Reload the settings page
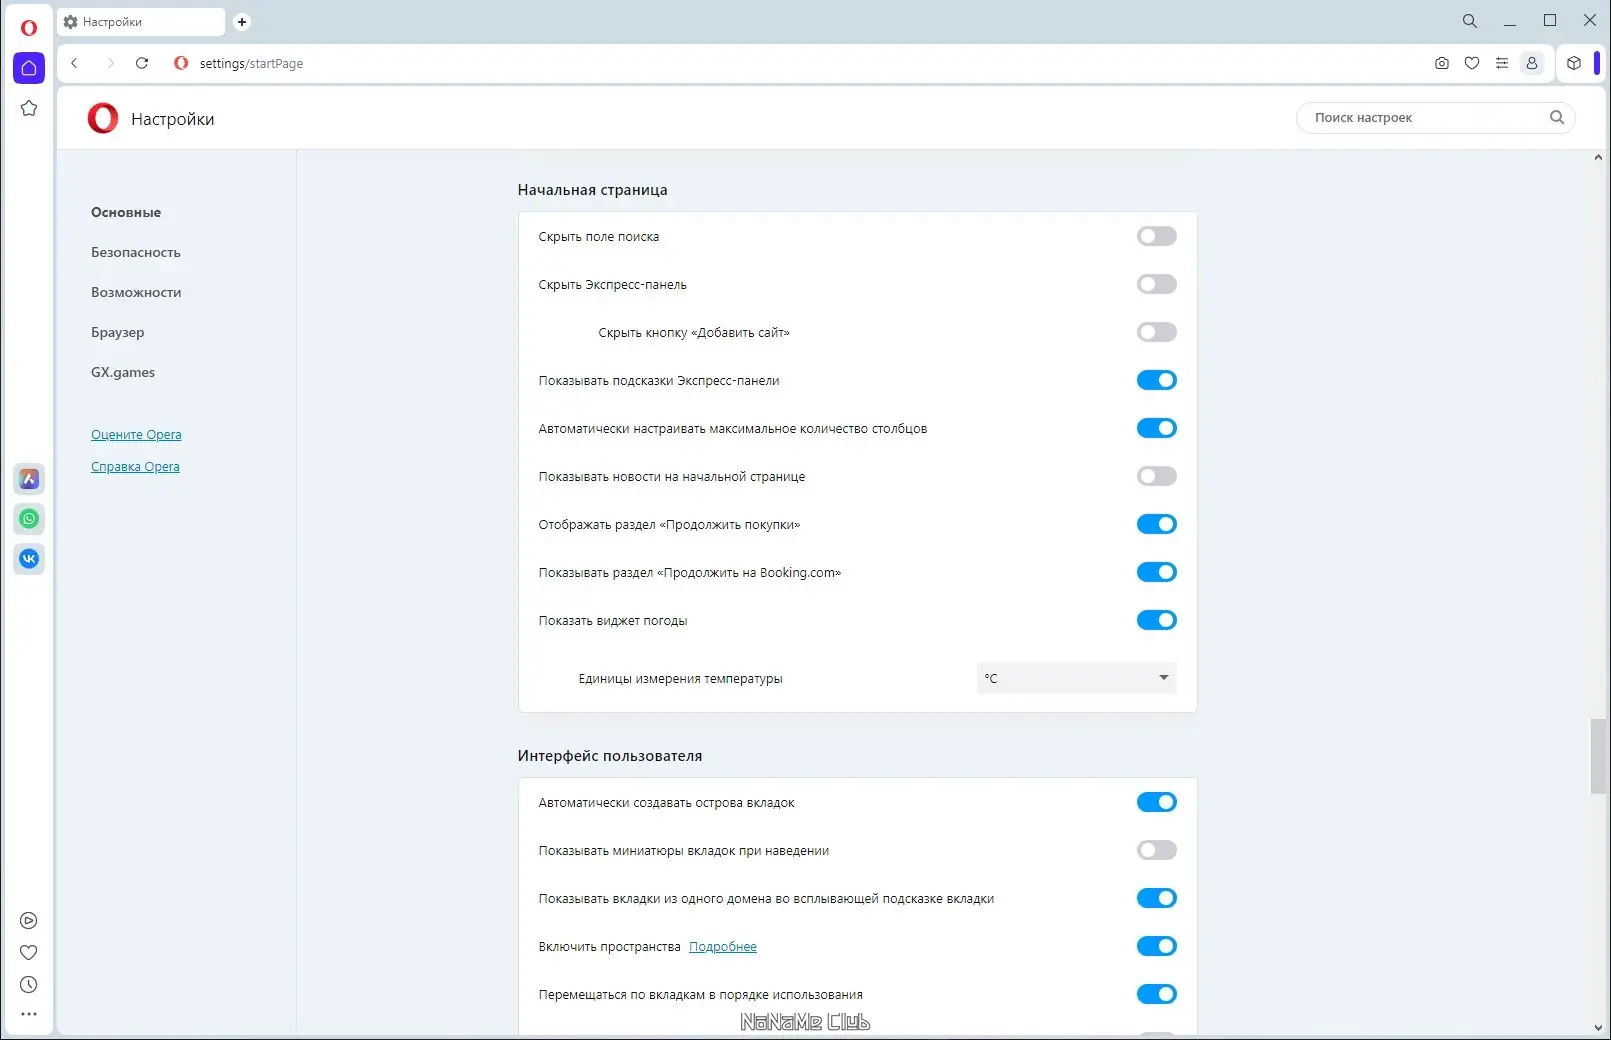The width and height of the screenshot is (1611, 1040). [x=142, y=63]
